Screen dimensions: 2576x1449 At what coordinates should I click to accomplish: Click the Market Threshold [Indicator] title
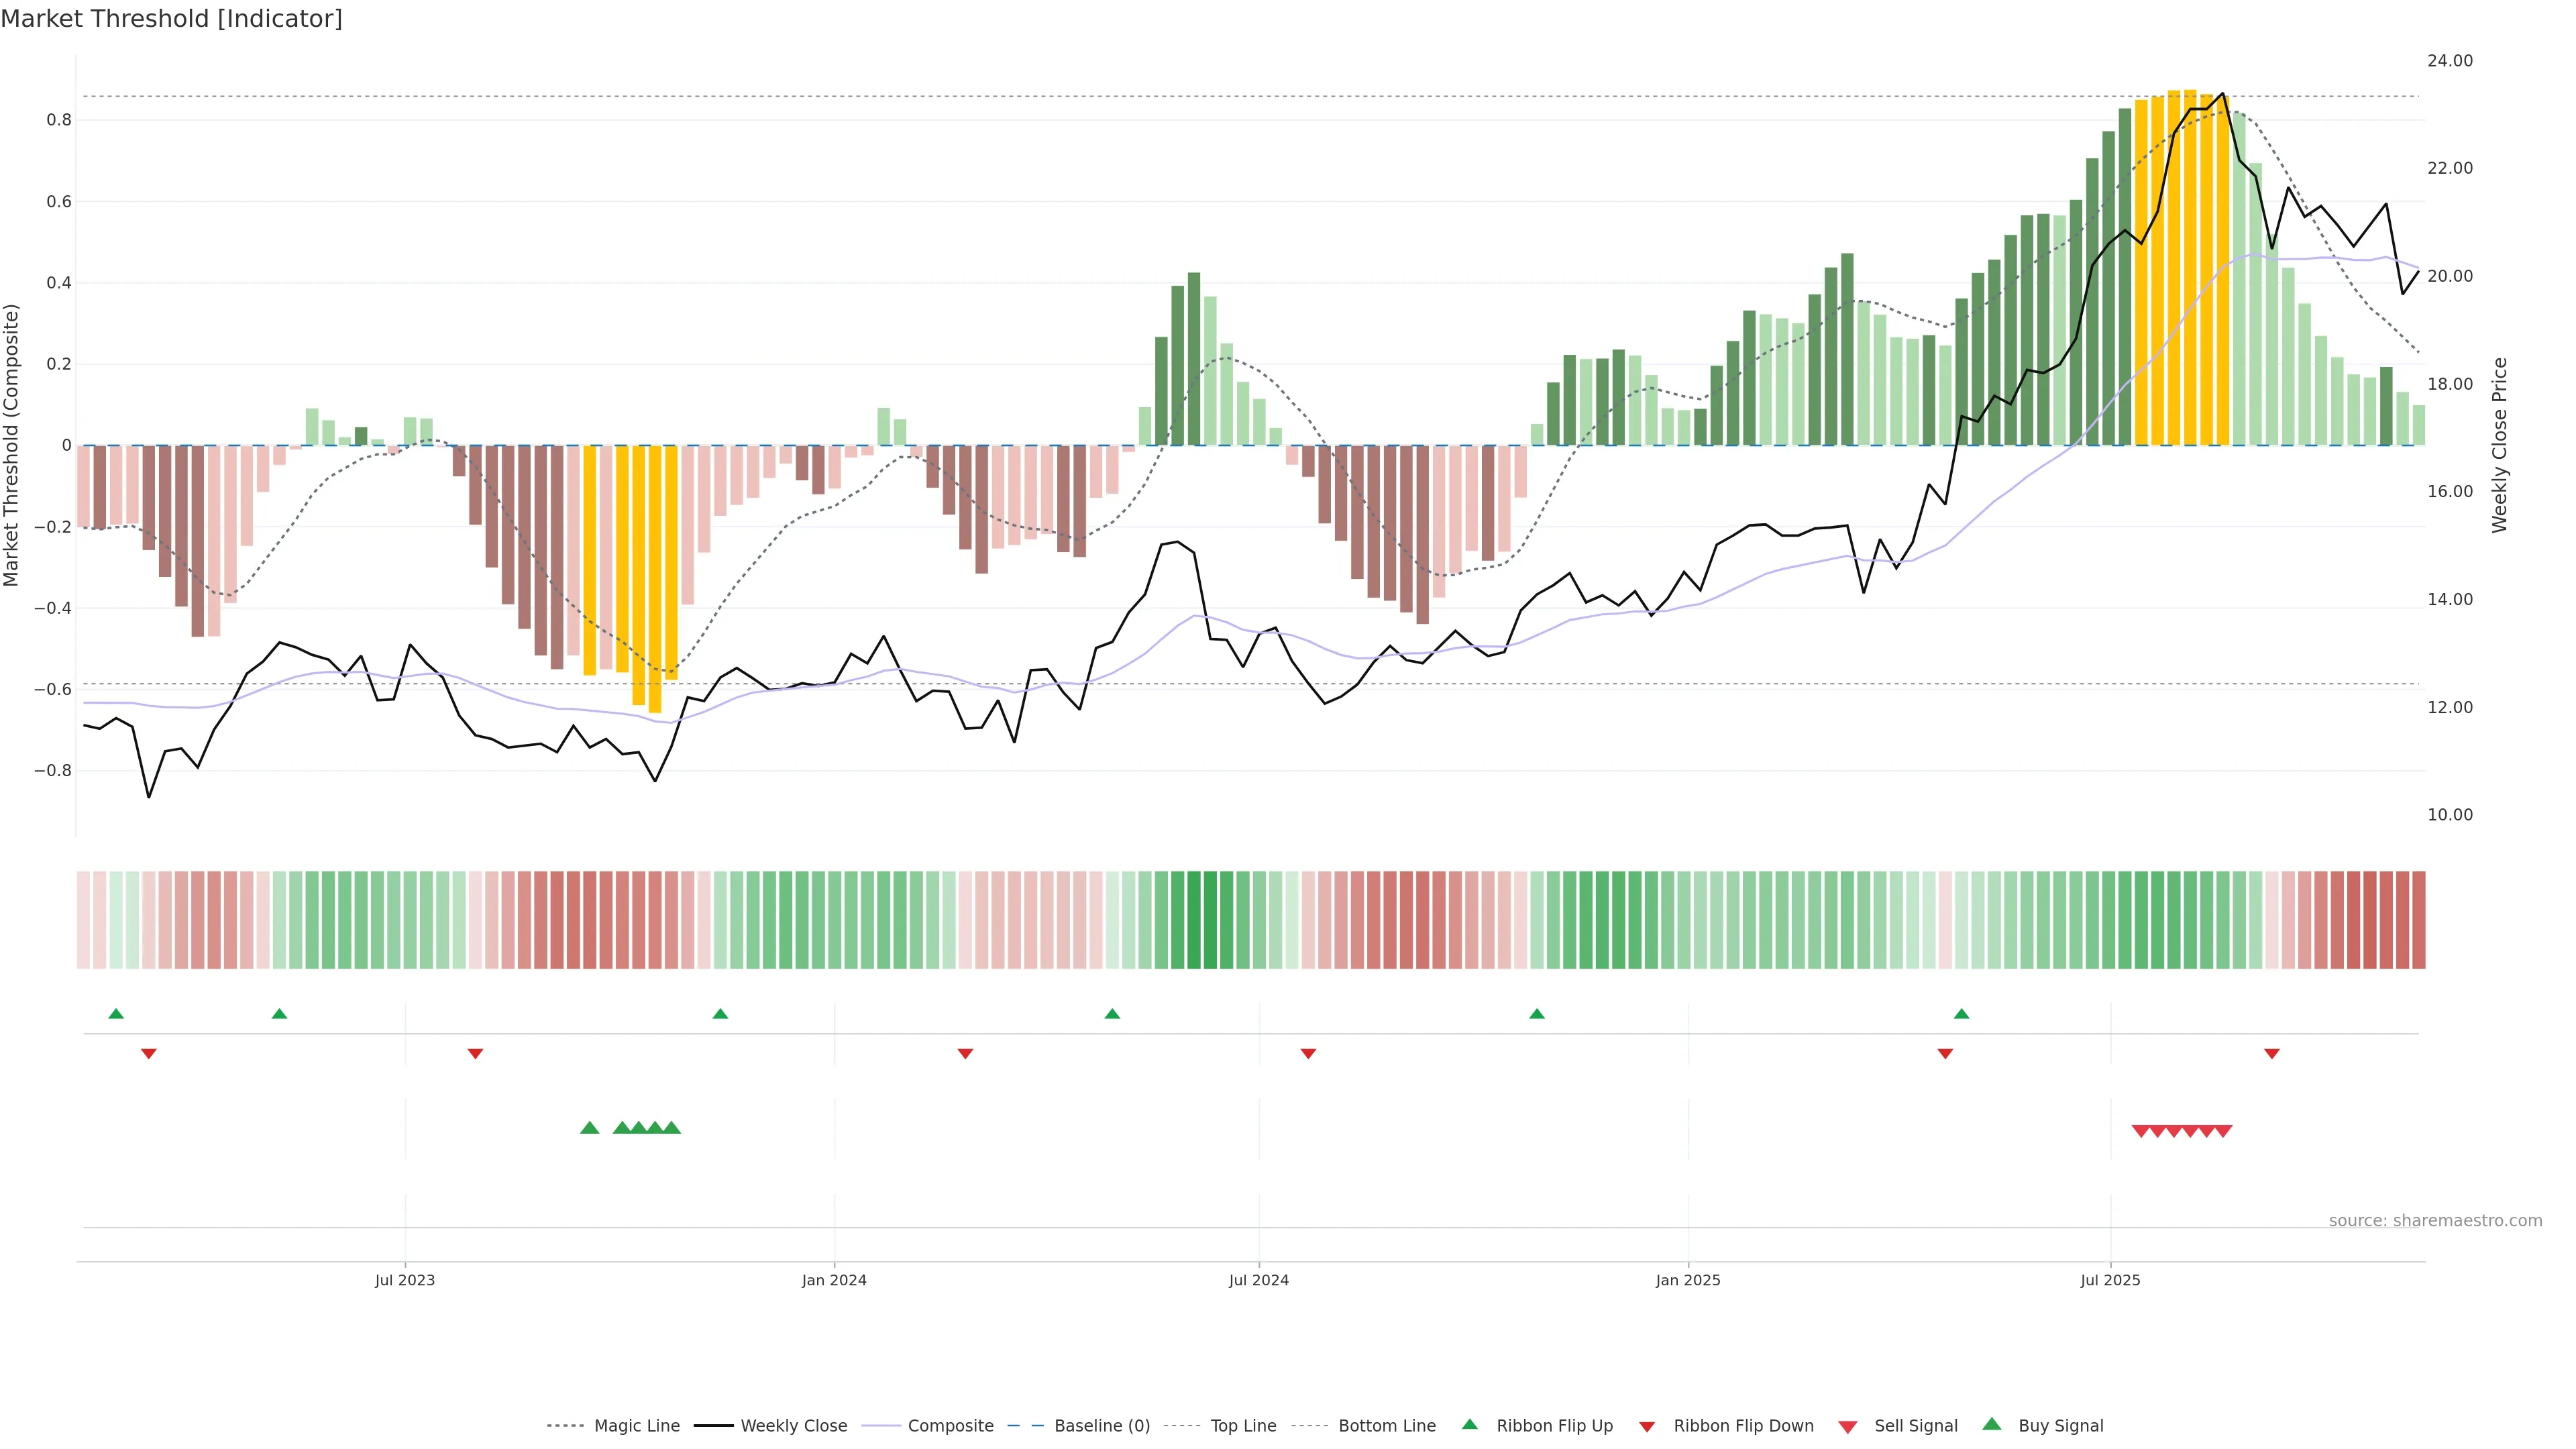pos(171,19)
